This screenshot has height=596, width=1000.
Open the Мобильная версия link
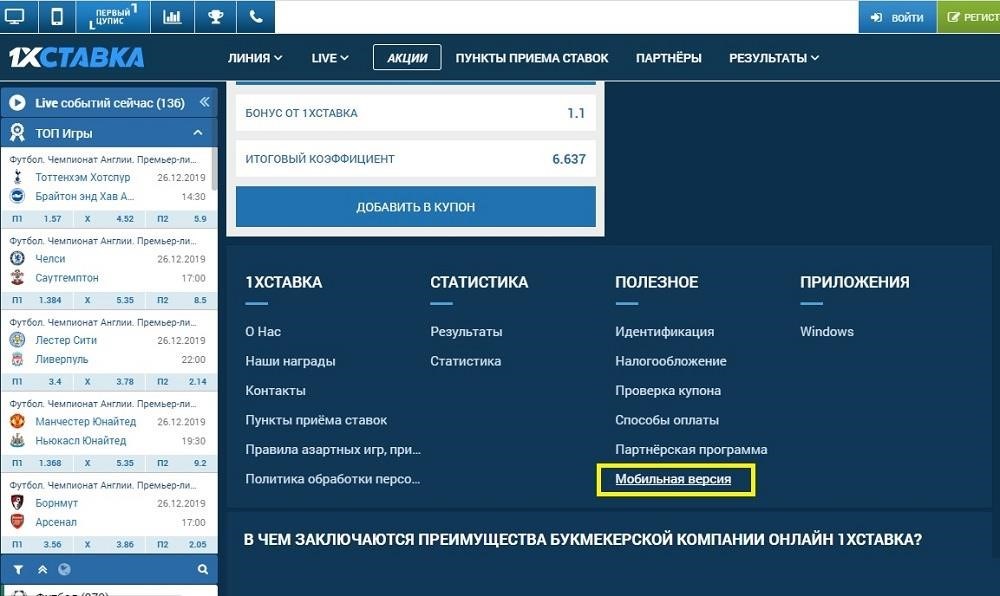[x=673, y=479]
